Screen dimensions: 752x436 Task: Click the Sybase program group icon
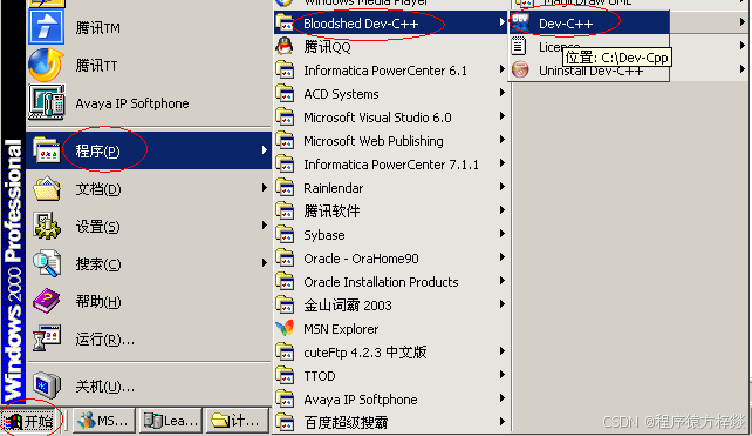pyautogui.click(x=285, y=234)
